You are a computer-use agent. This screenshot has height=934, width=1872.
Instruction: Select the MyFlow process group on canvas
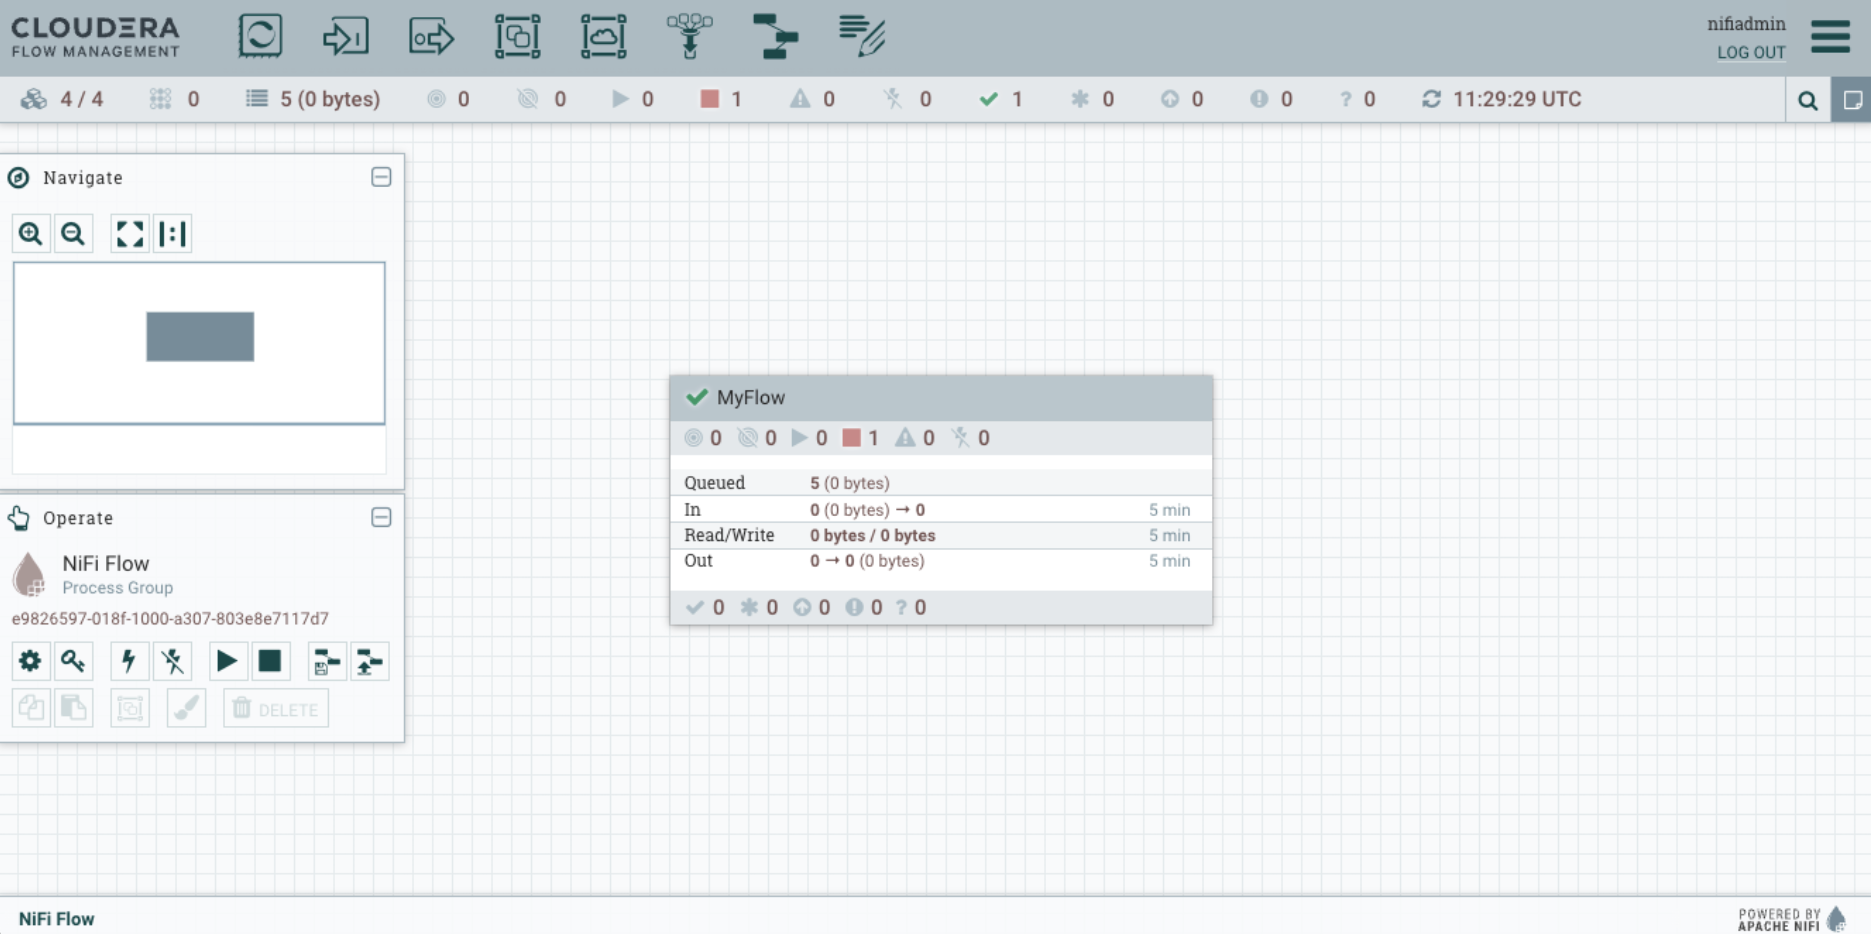(940, 397)
